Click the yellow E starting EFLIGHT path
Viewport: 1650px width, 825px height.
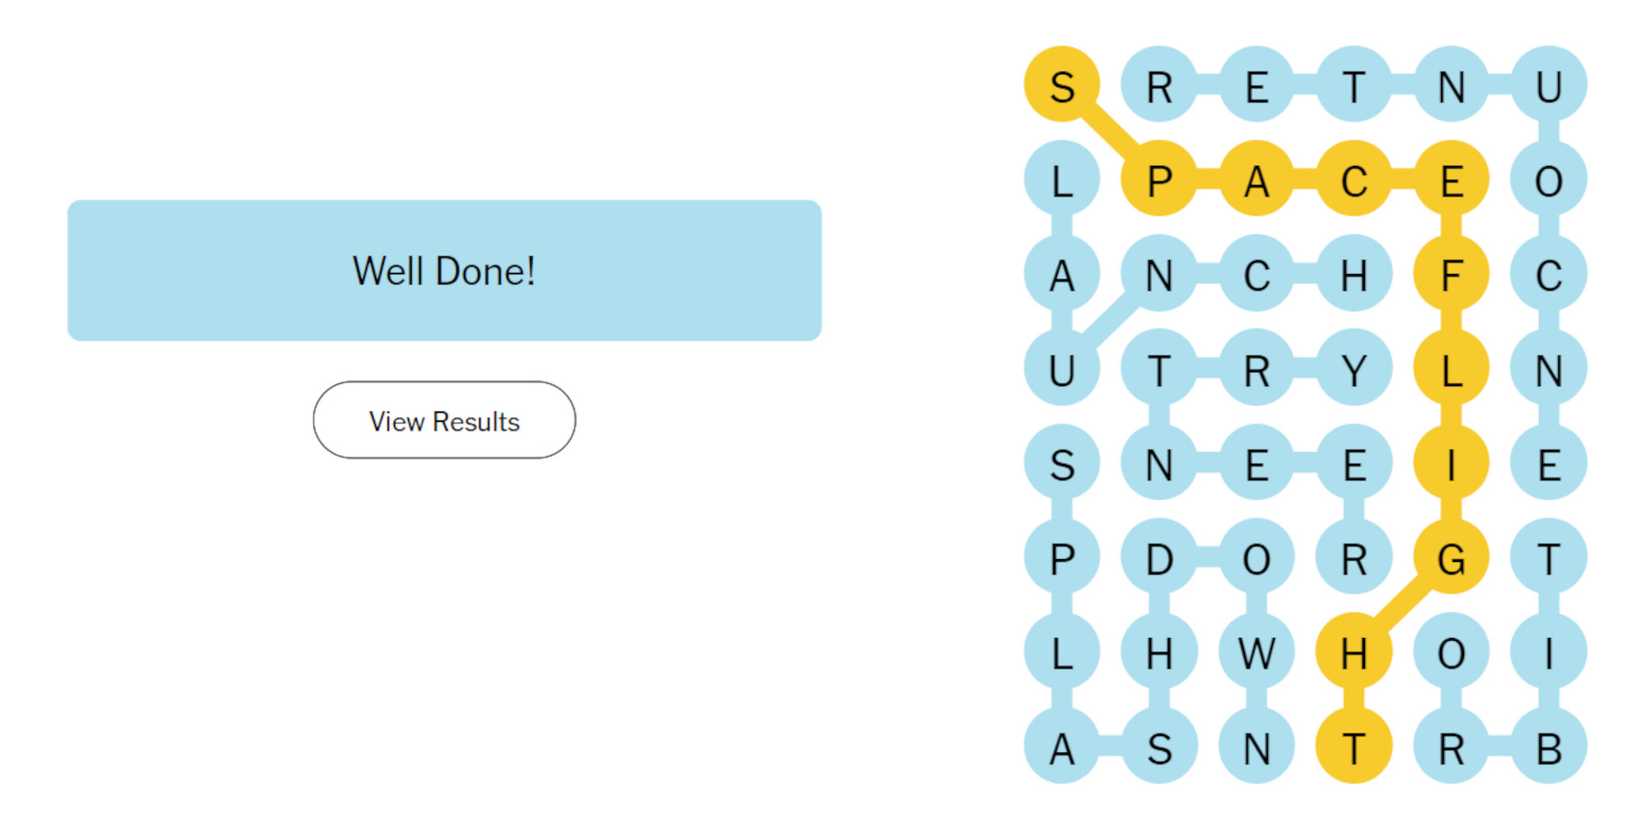(x=1450, y=180)
